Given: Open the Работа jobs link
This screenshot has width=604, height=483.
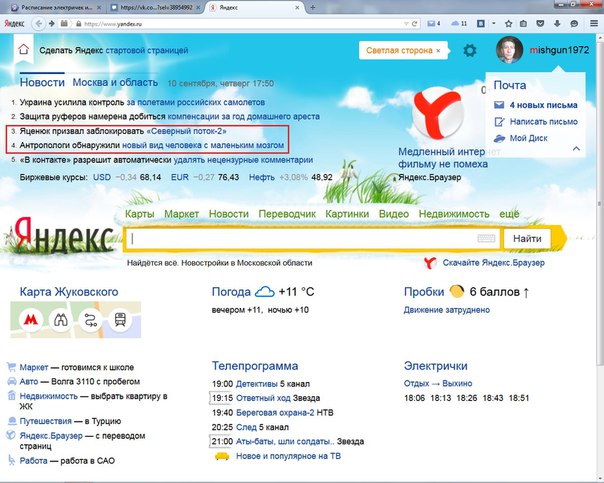Looking at the screenshot, I should (34, 461).
